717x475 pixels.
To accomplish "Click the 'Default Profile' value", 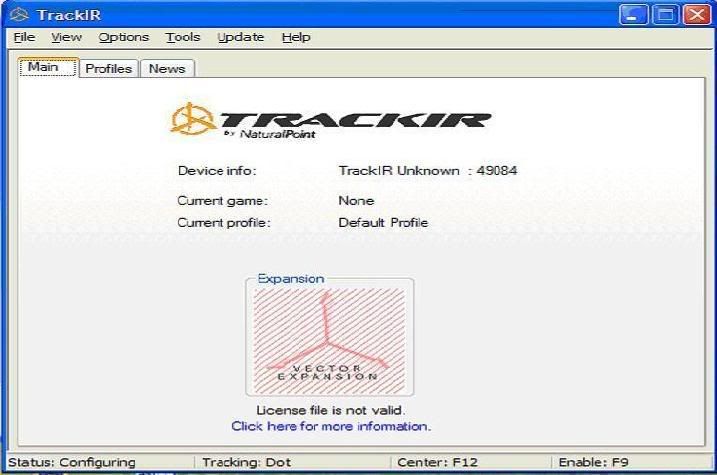I will click(x=383, y=223).
